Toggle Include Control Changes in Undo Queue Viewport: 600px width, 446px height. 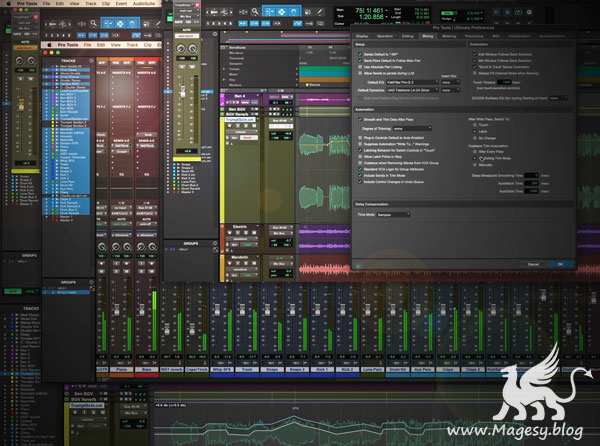coord(360,182)
